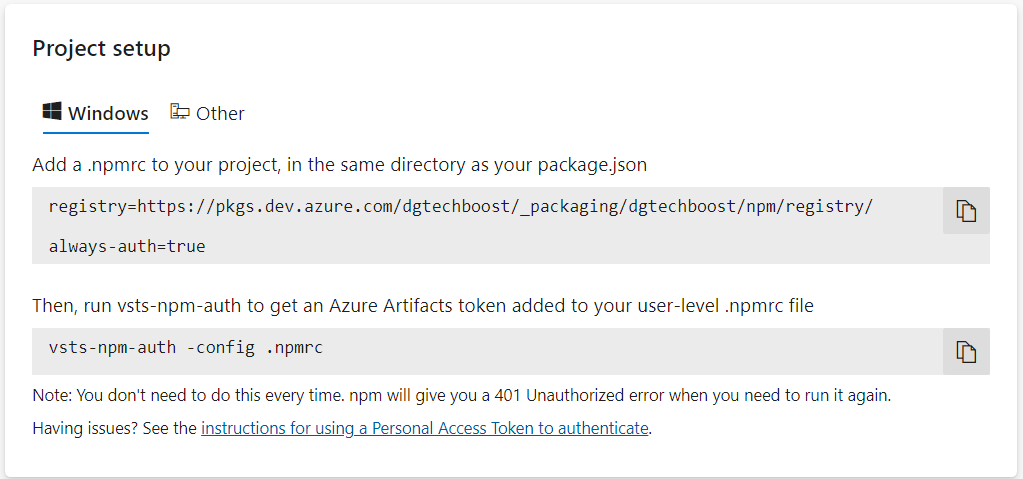Click 'npm/registry/' at the URL's end
This screenshot has height=479, width=1023.
point(809,207)
